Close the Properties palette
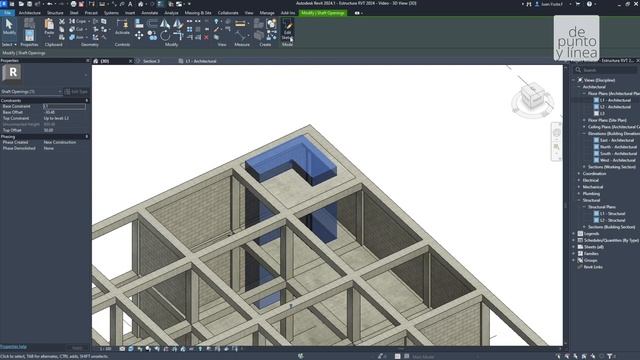The width and height of the screenshot is (640, 360). 87,60
